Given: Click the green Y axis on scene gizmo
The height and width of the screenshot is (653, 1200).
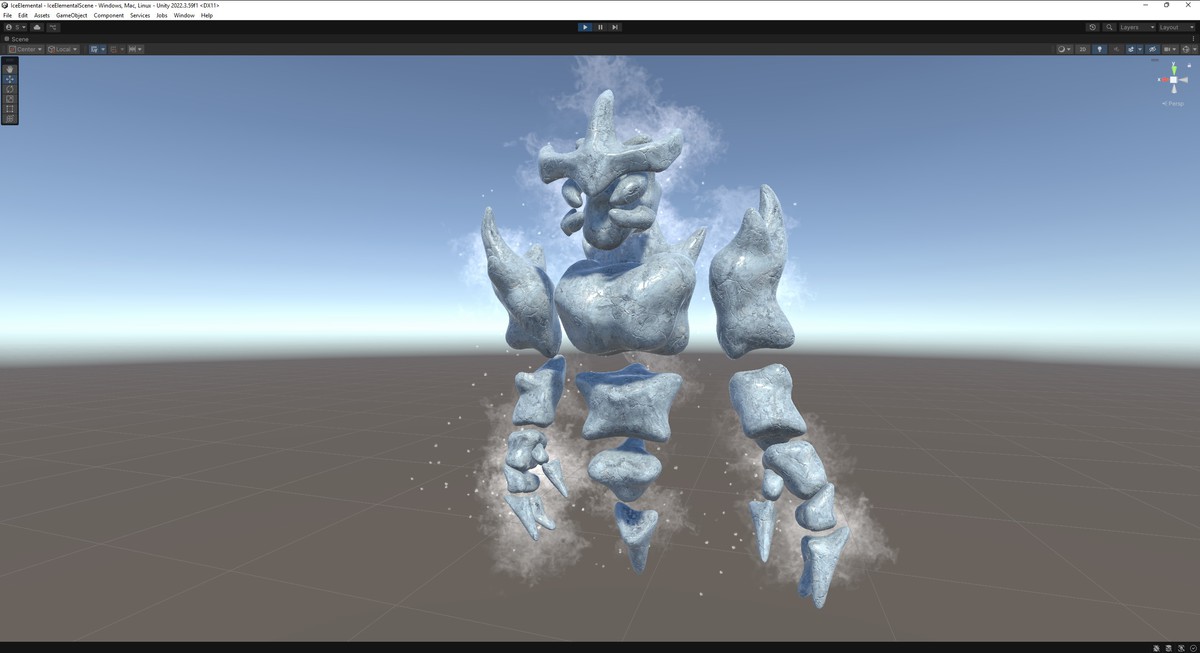Looking at the screenshot, I should click(1174, 69).
